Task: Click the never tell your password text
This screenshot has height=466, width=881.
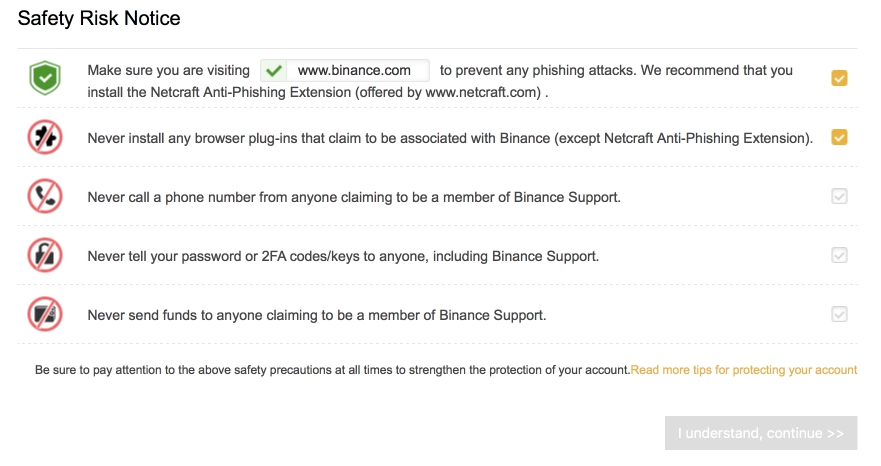Action: (x=343, y=256)
